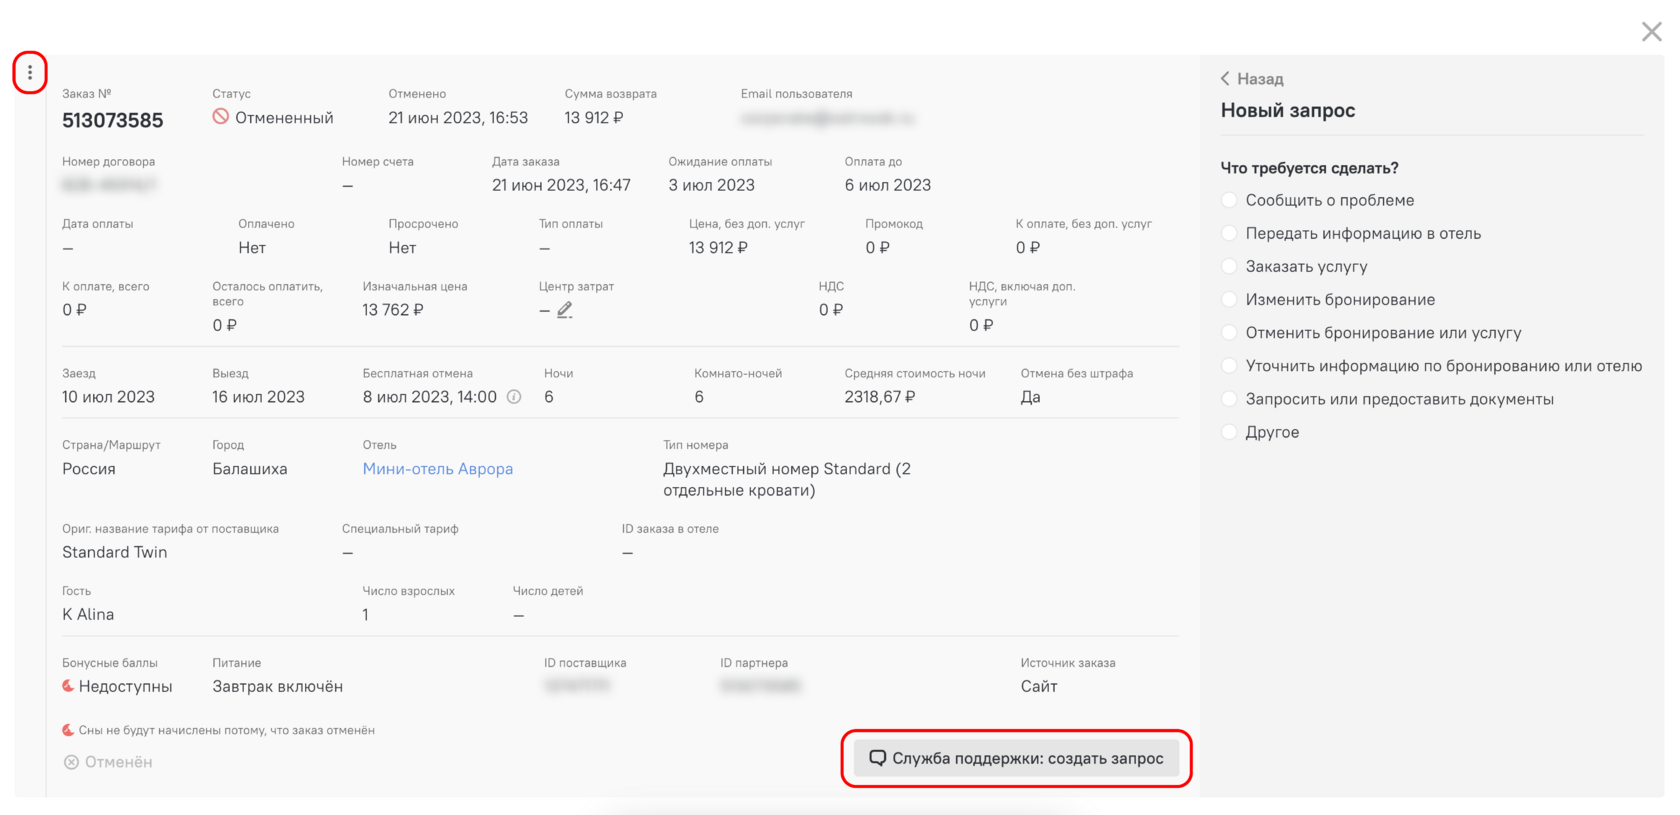Click the bonus points icon beside Недоступны

tap(68, 686)
